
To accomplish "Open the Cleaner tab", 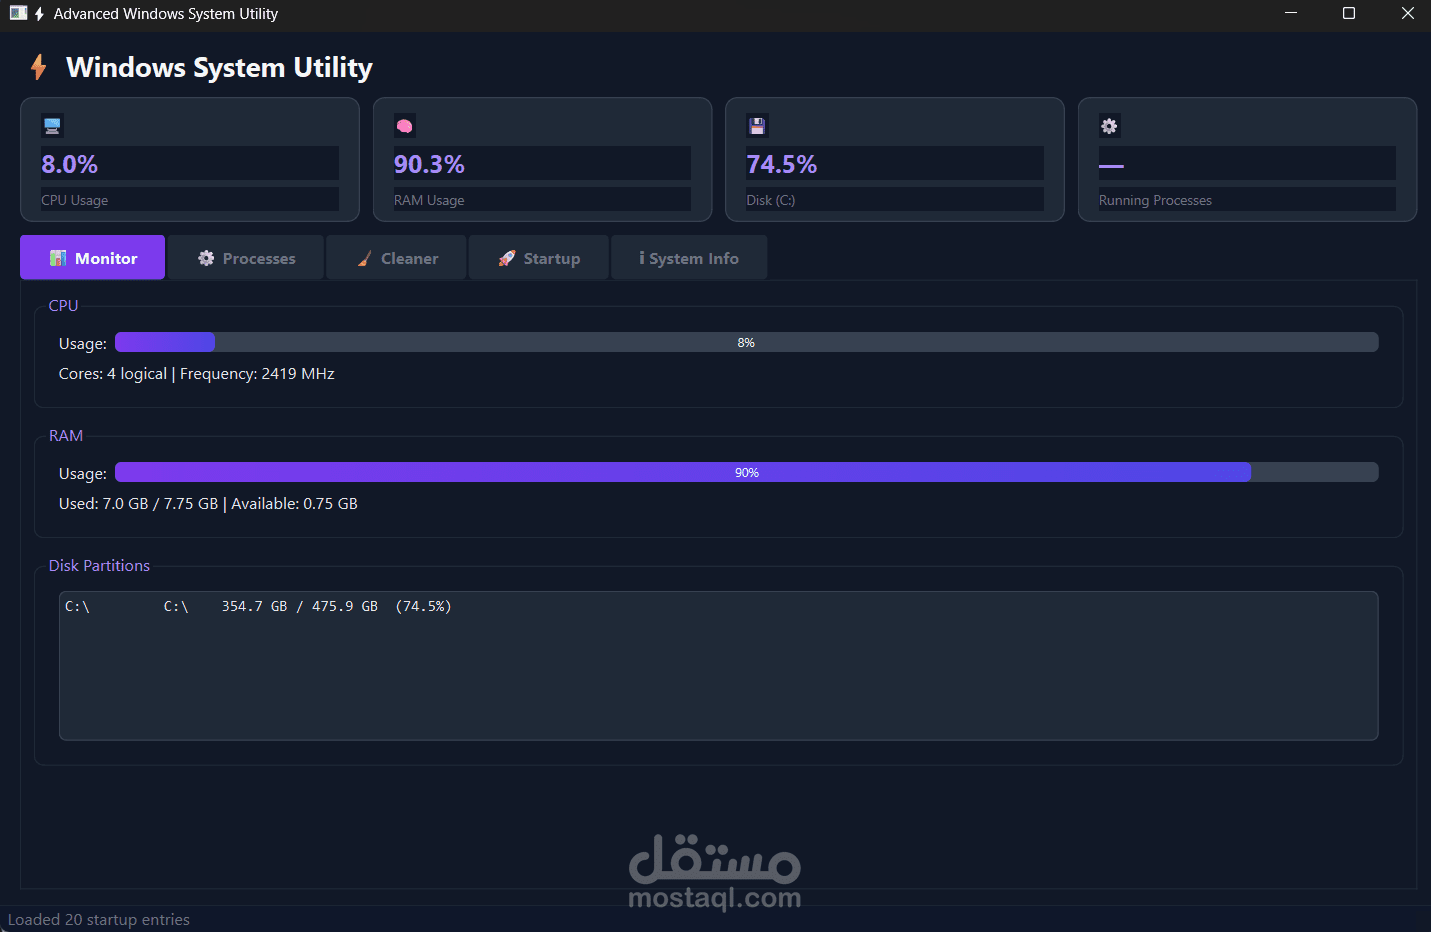I will [396, 257].
